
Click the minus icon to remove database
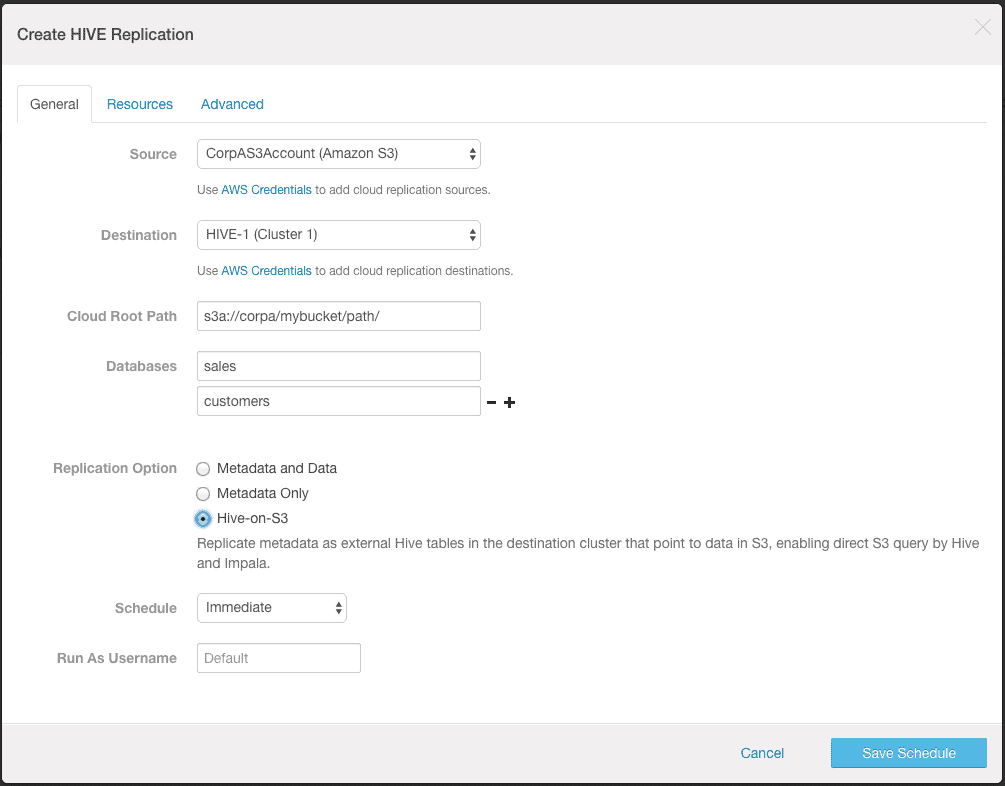pos(491,403)
